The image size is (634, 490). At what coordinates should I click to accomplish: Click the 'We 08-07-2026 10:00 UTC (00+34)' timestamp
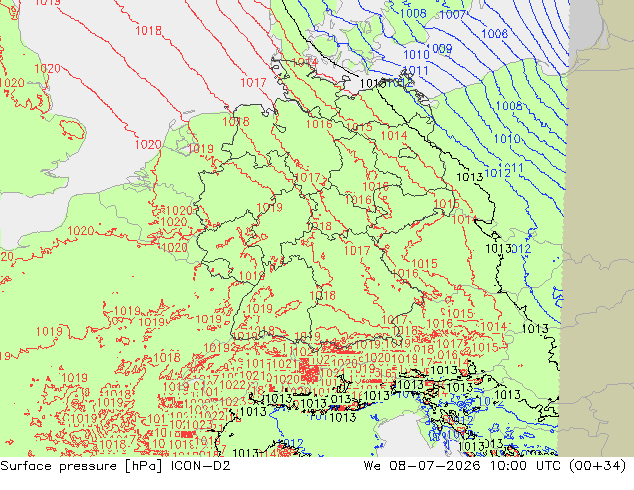point(495,466)
